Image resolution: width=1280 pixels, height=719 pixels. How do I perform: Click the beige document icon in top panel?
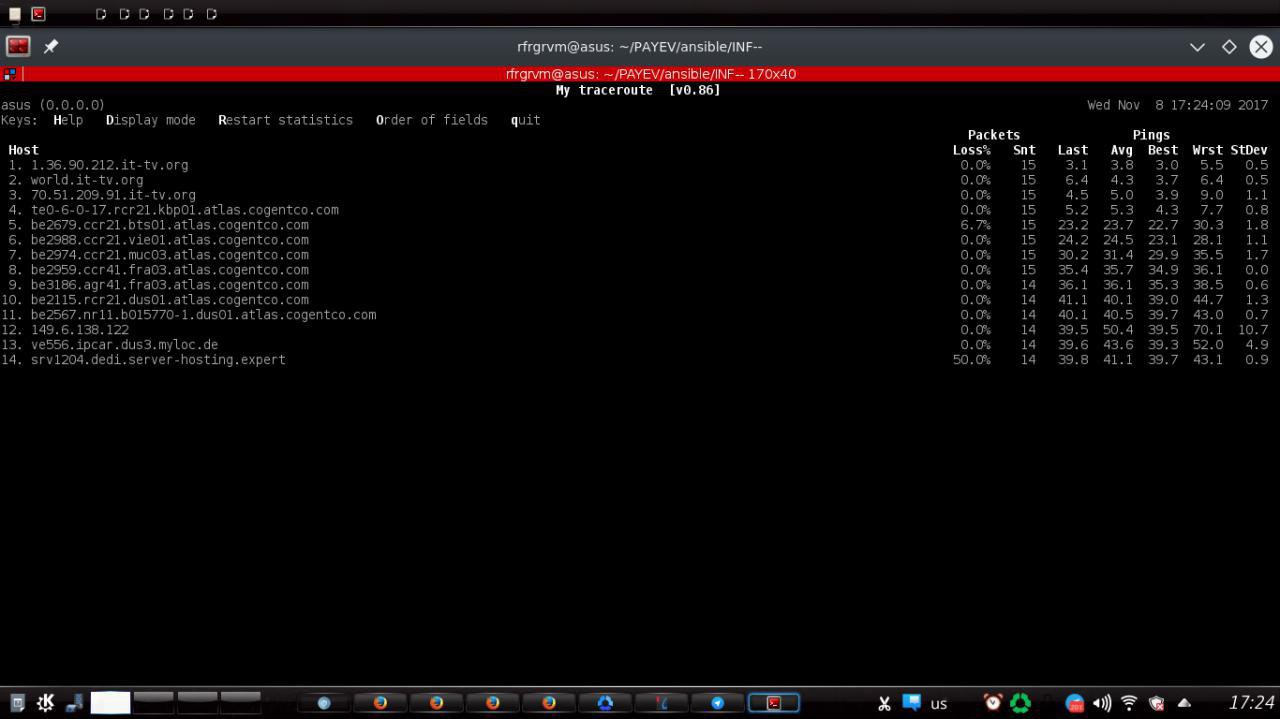tap(15, 14)
